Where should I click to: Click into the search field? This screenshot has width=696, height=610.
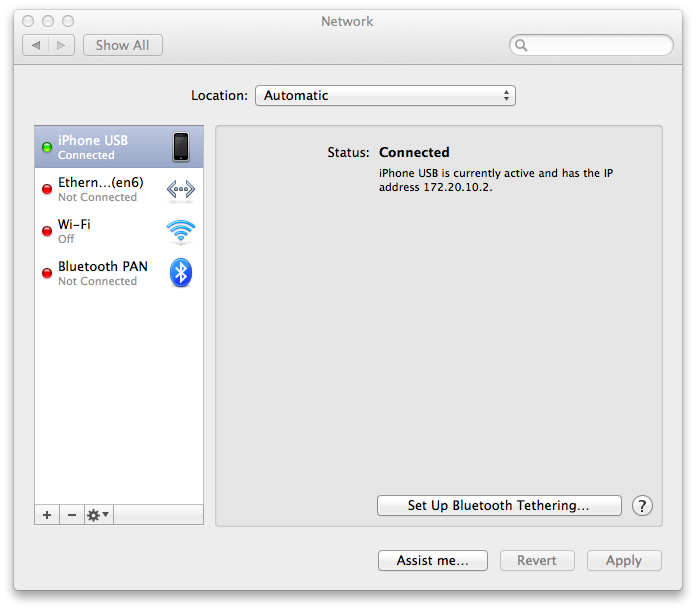click(x=591, y=45)
